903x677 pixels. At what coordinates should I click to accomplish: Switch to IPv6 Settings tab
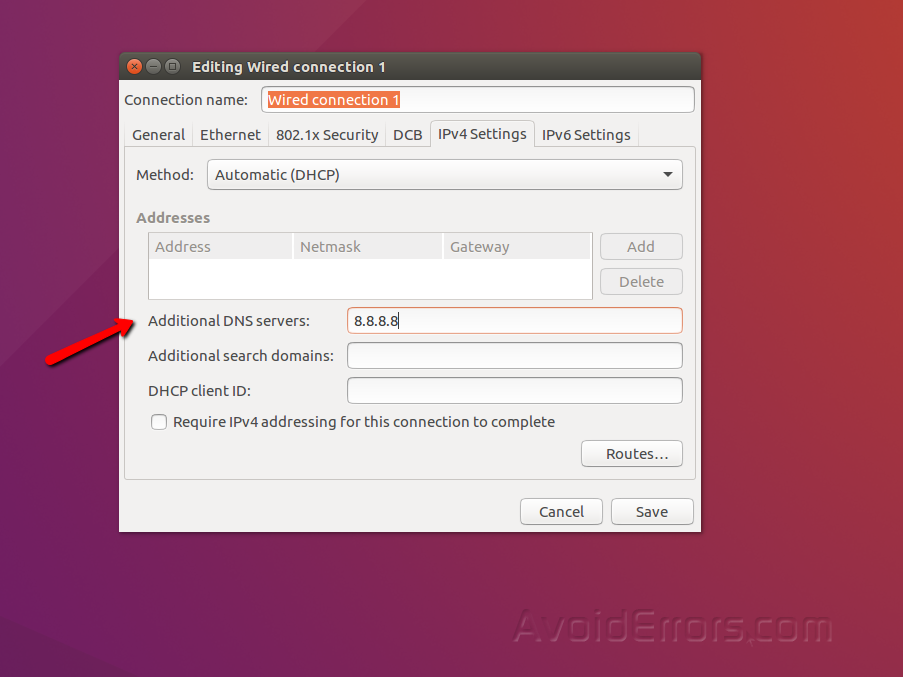coord(586,135)
